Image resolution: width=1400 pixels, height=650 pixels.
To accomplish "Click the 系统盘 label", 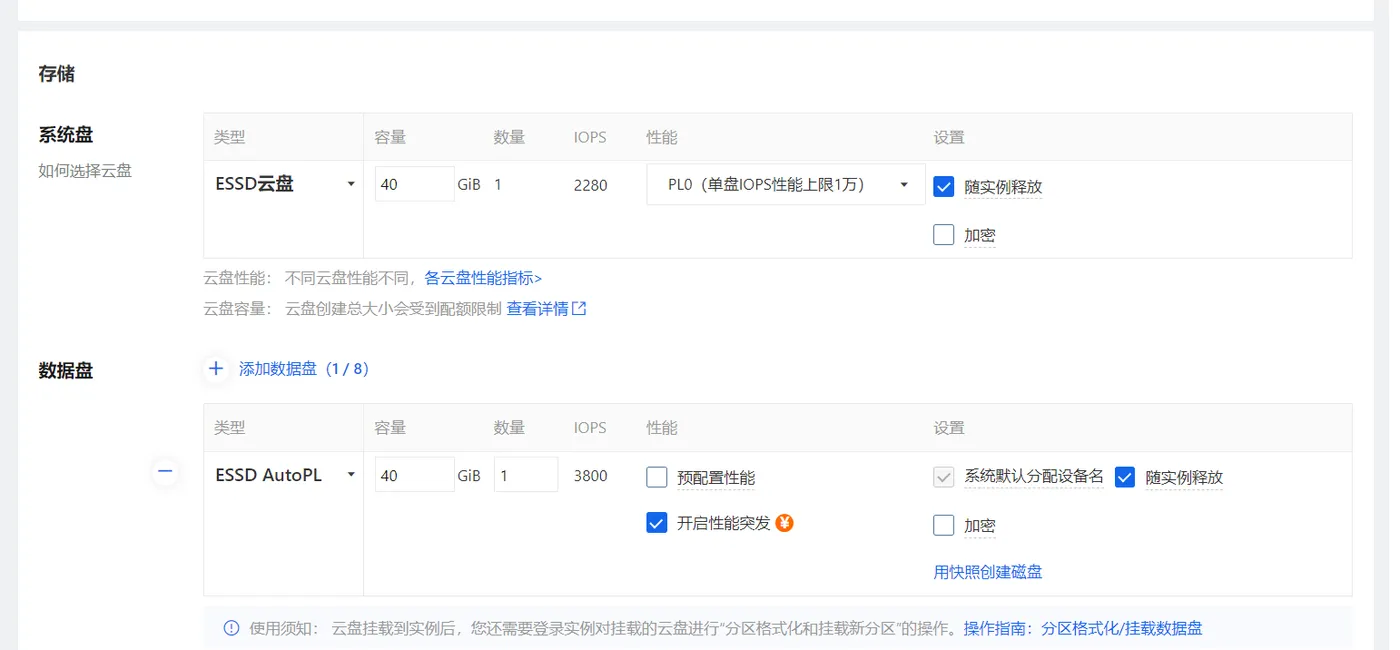I will [66, 135].
